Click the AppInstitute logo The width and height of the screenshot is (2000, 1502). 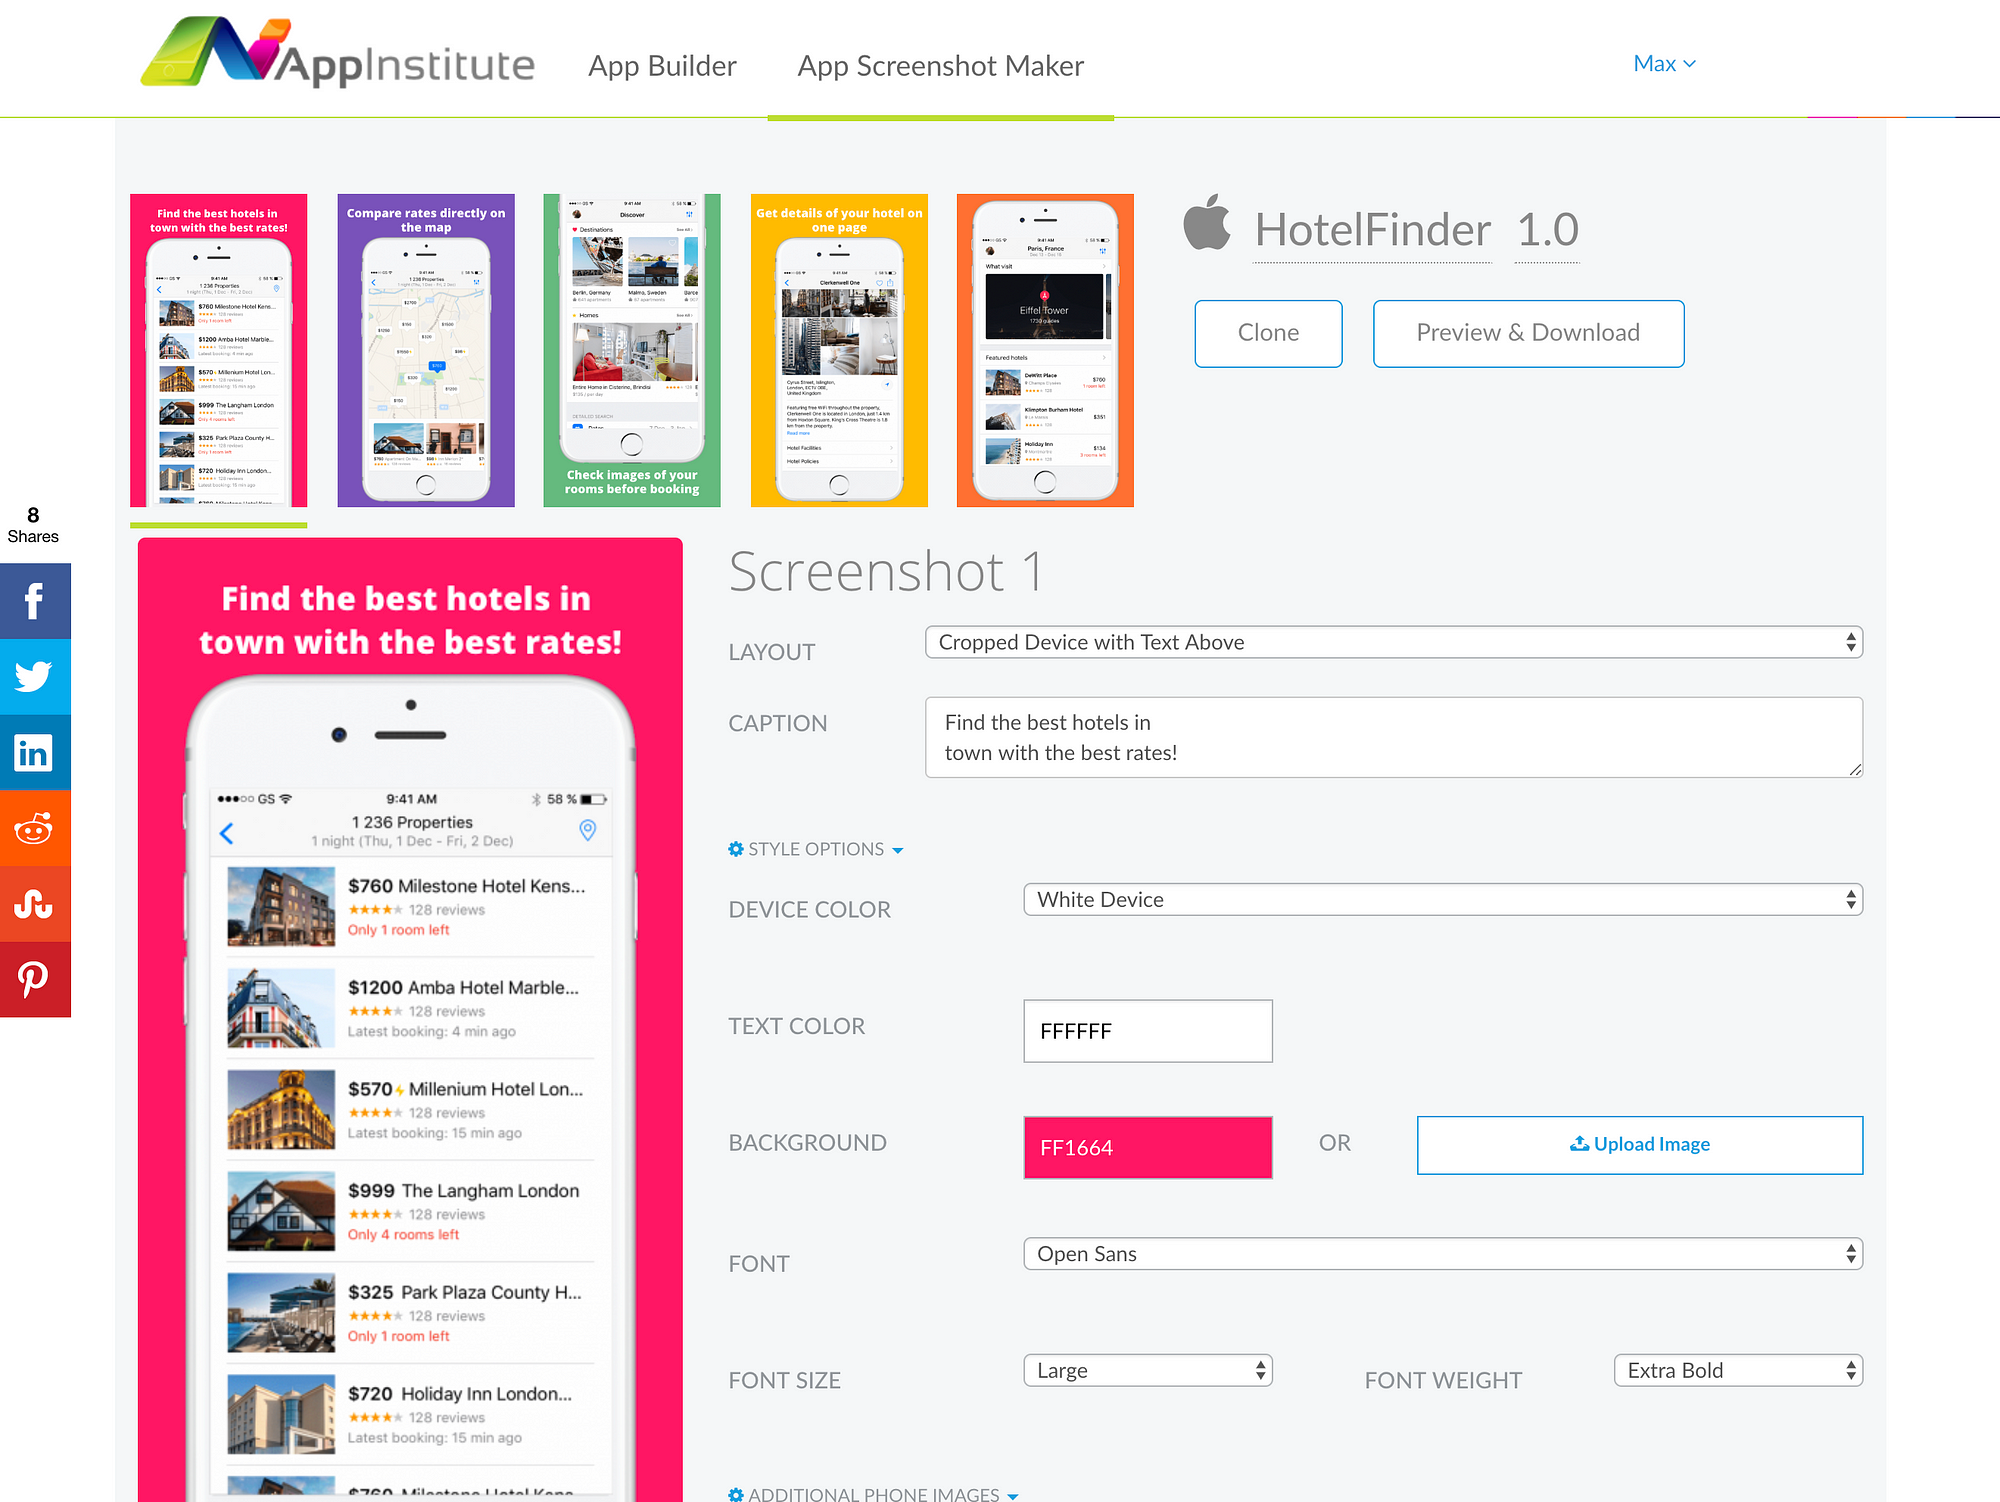click(x=338, y=52)
